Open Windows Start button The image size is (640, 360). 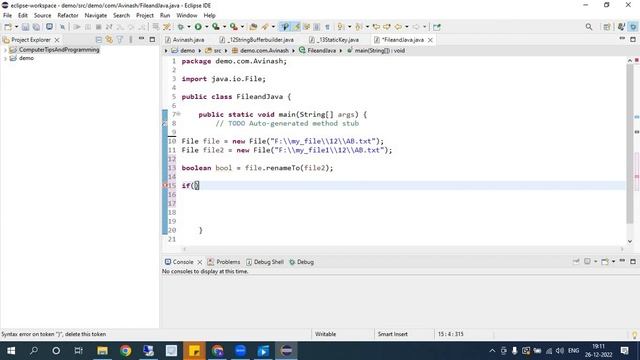pyautogui.click(x=11, y=351)
